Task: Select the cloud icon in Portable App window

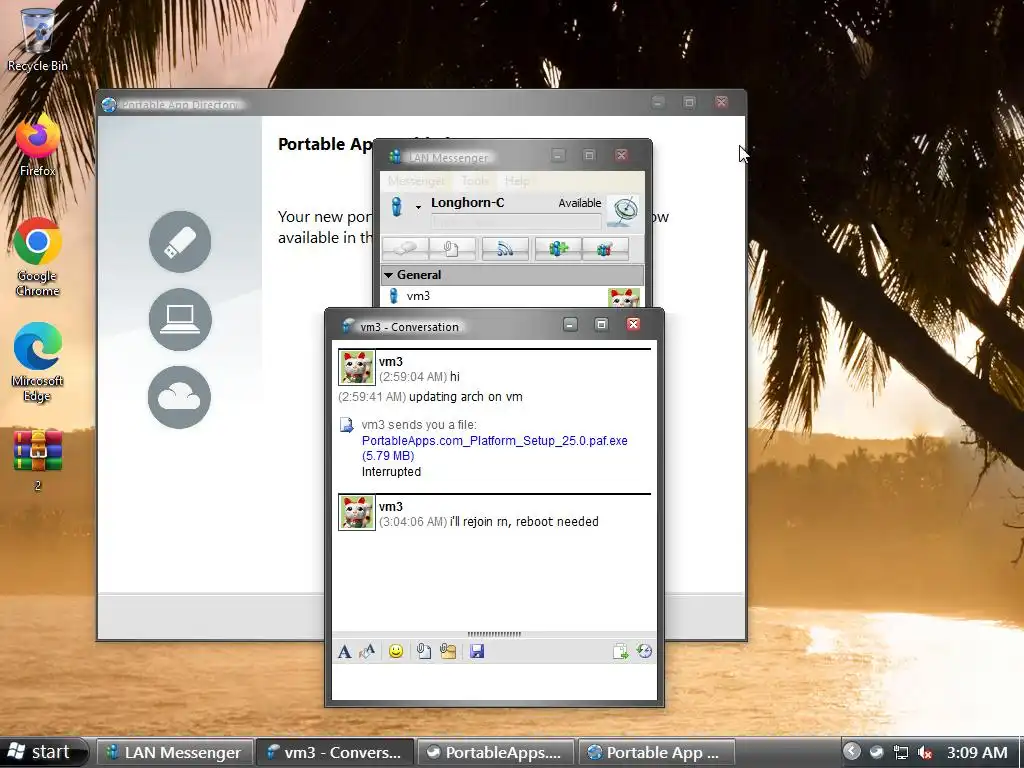Action: 180,397
